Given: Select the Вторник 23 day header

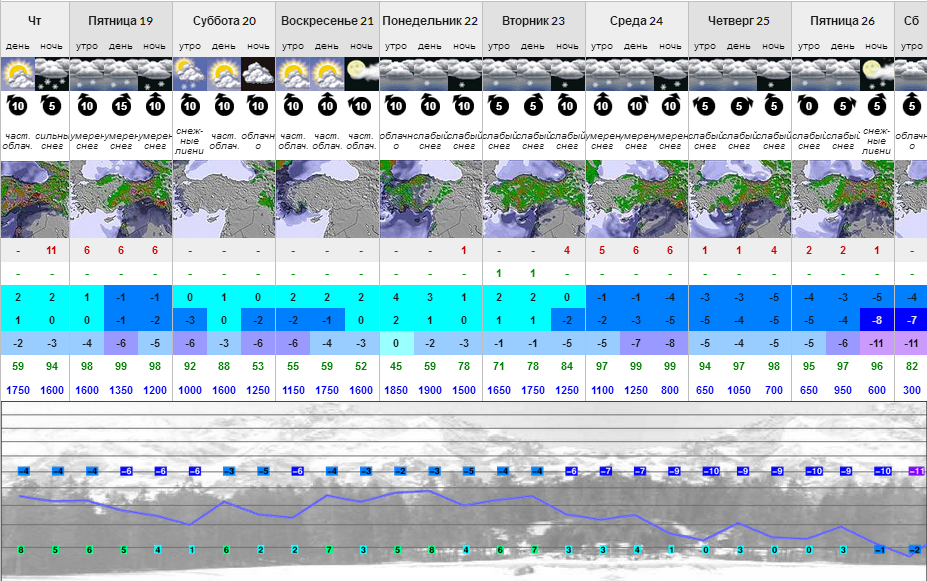Looking at the screenshot, I should (x=533, y=21).
